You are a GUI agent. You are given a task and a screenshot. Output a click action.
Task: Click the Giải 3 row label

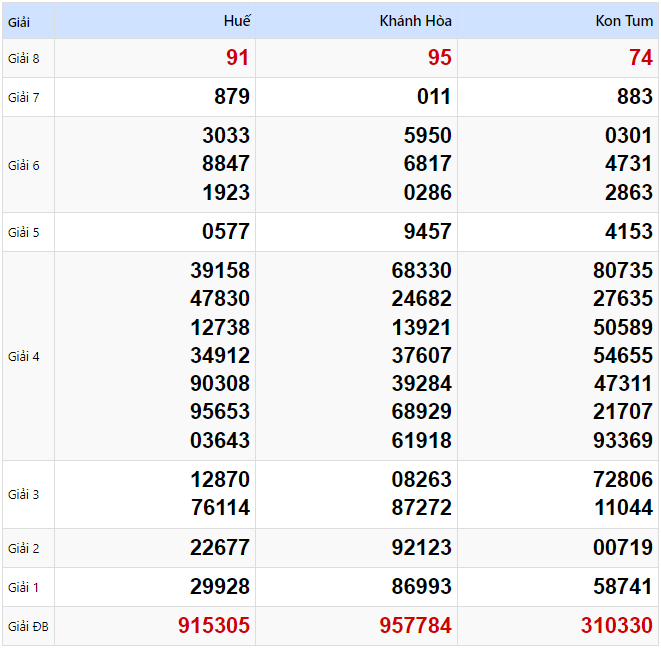(x=24, y=494)
